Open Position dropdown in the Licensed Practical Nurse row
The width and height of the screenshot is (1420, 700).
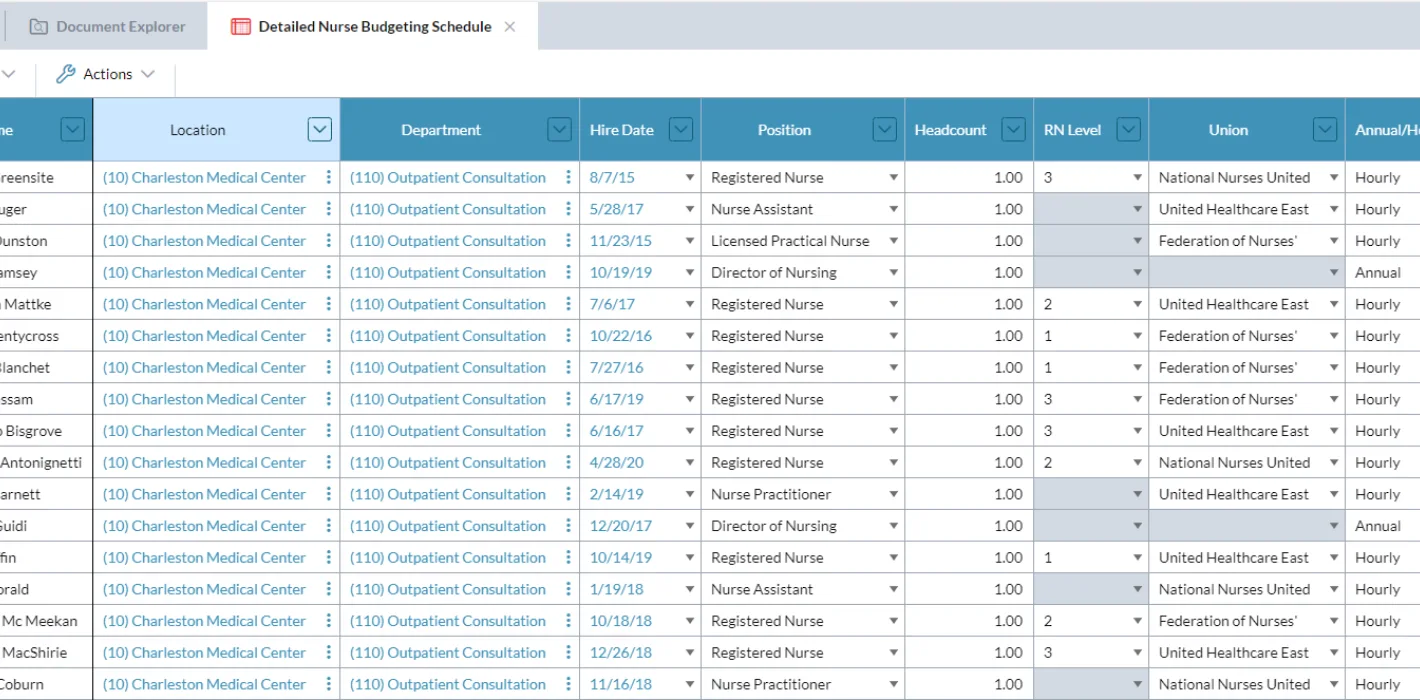coord(893,242)
